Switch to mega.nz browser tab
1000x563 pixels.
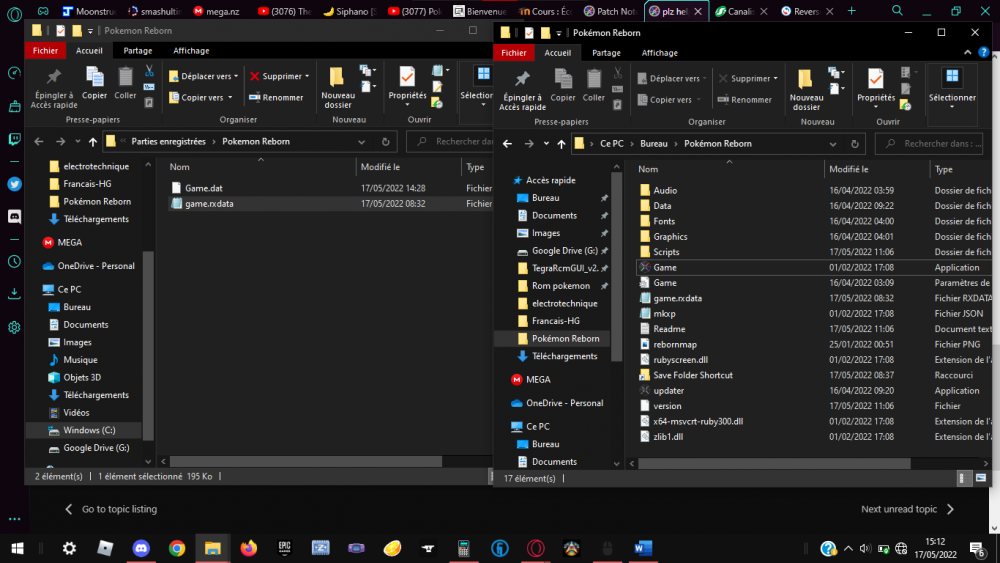click(x=217, y=11)
